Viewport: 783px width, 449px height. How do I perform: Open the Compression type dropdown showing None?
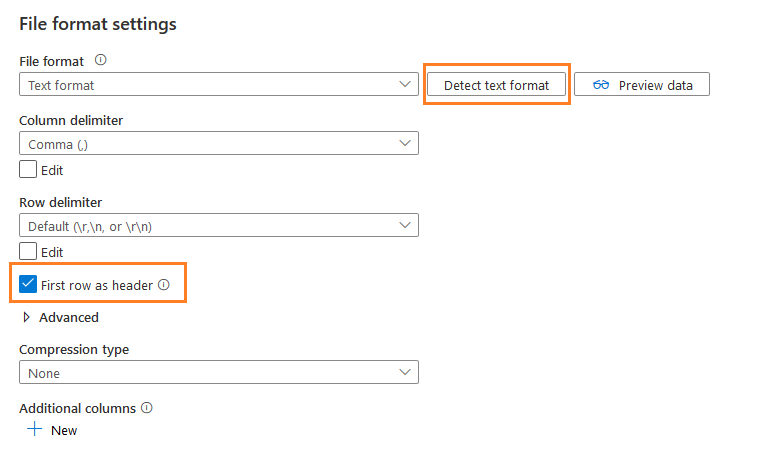point(218,373)
